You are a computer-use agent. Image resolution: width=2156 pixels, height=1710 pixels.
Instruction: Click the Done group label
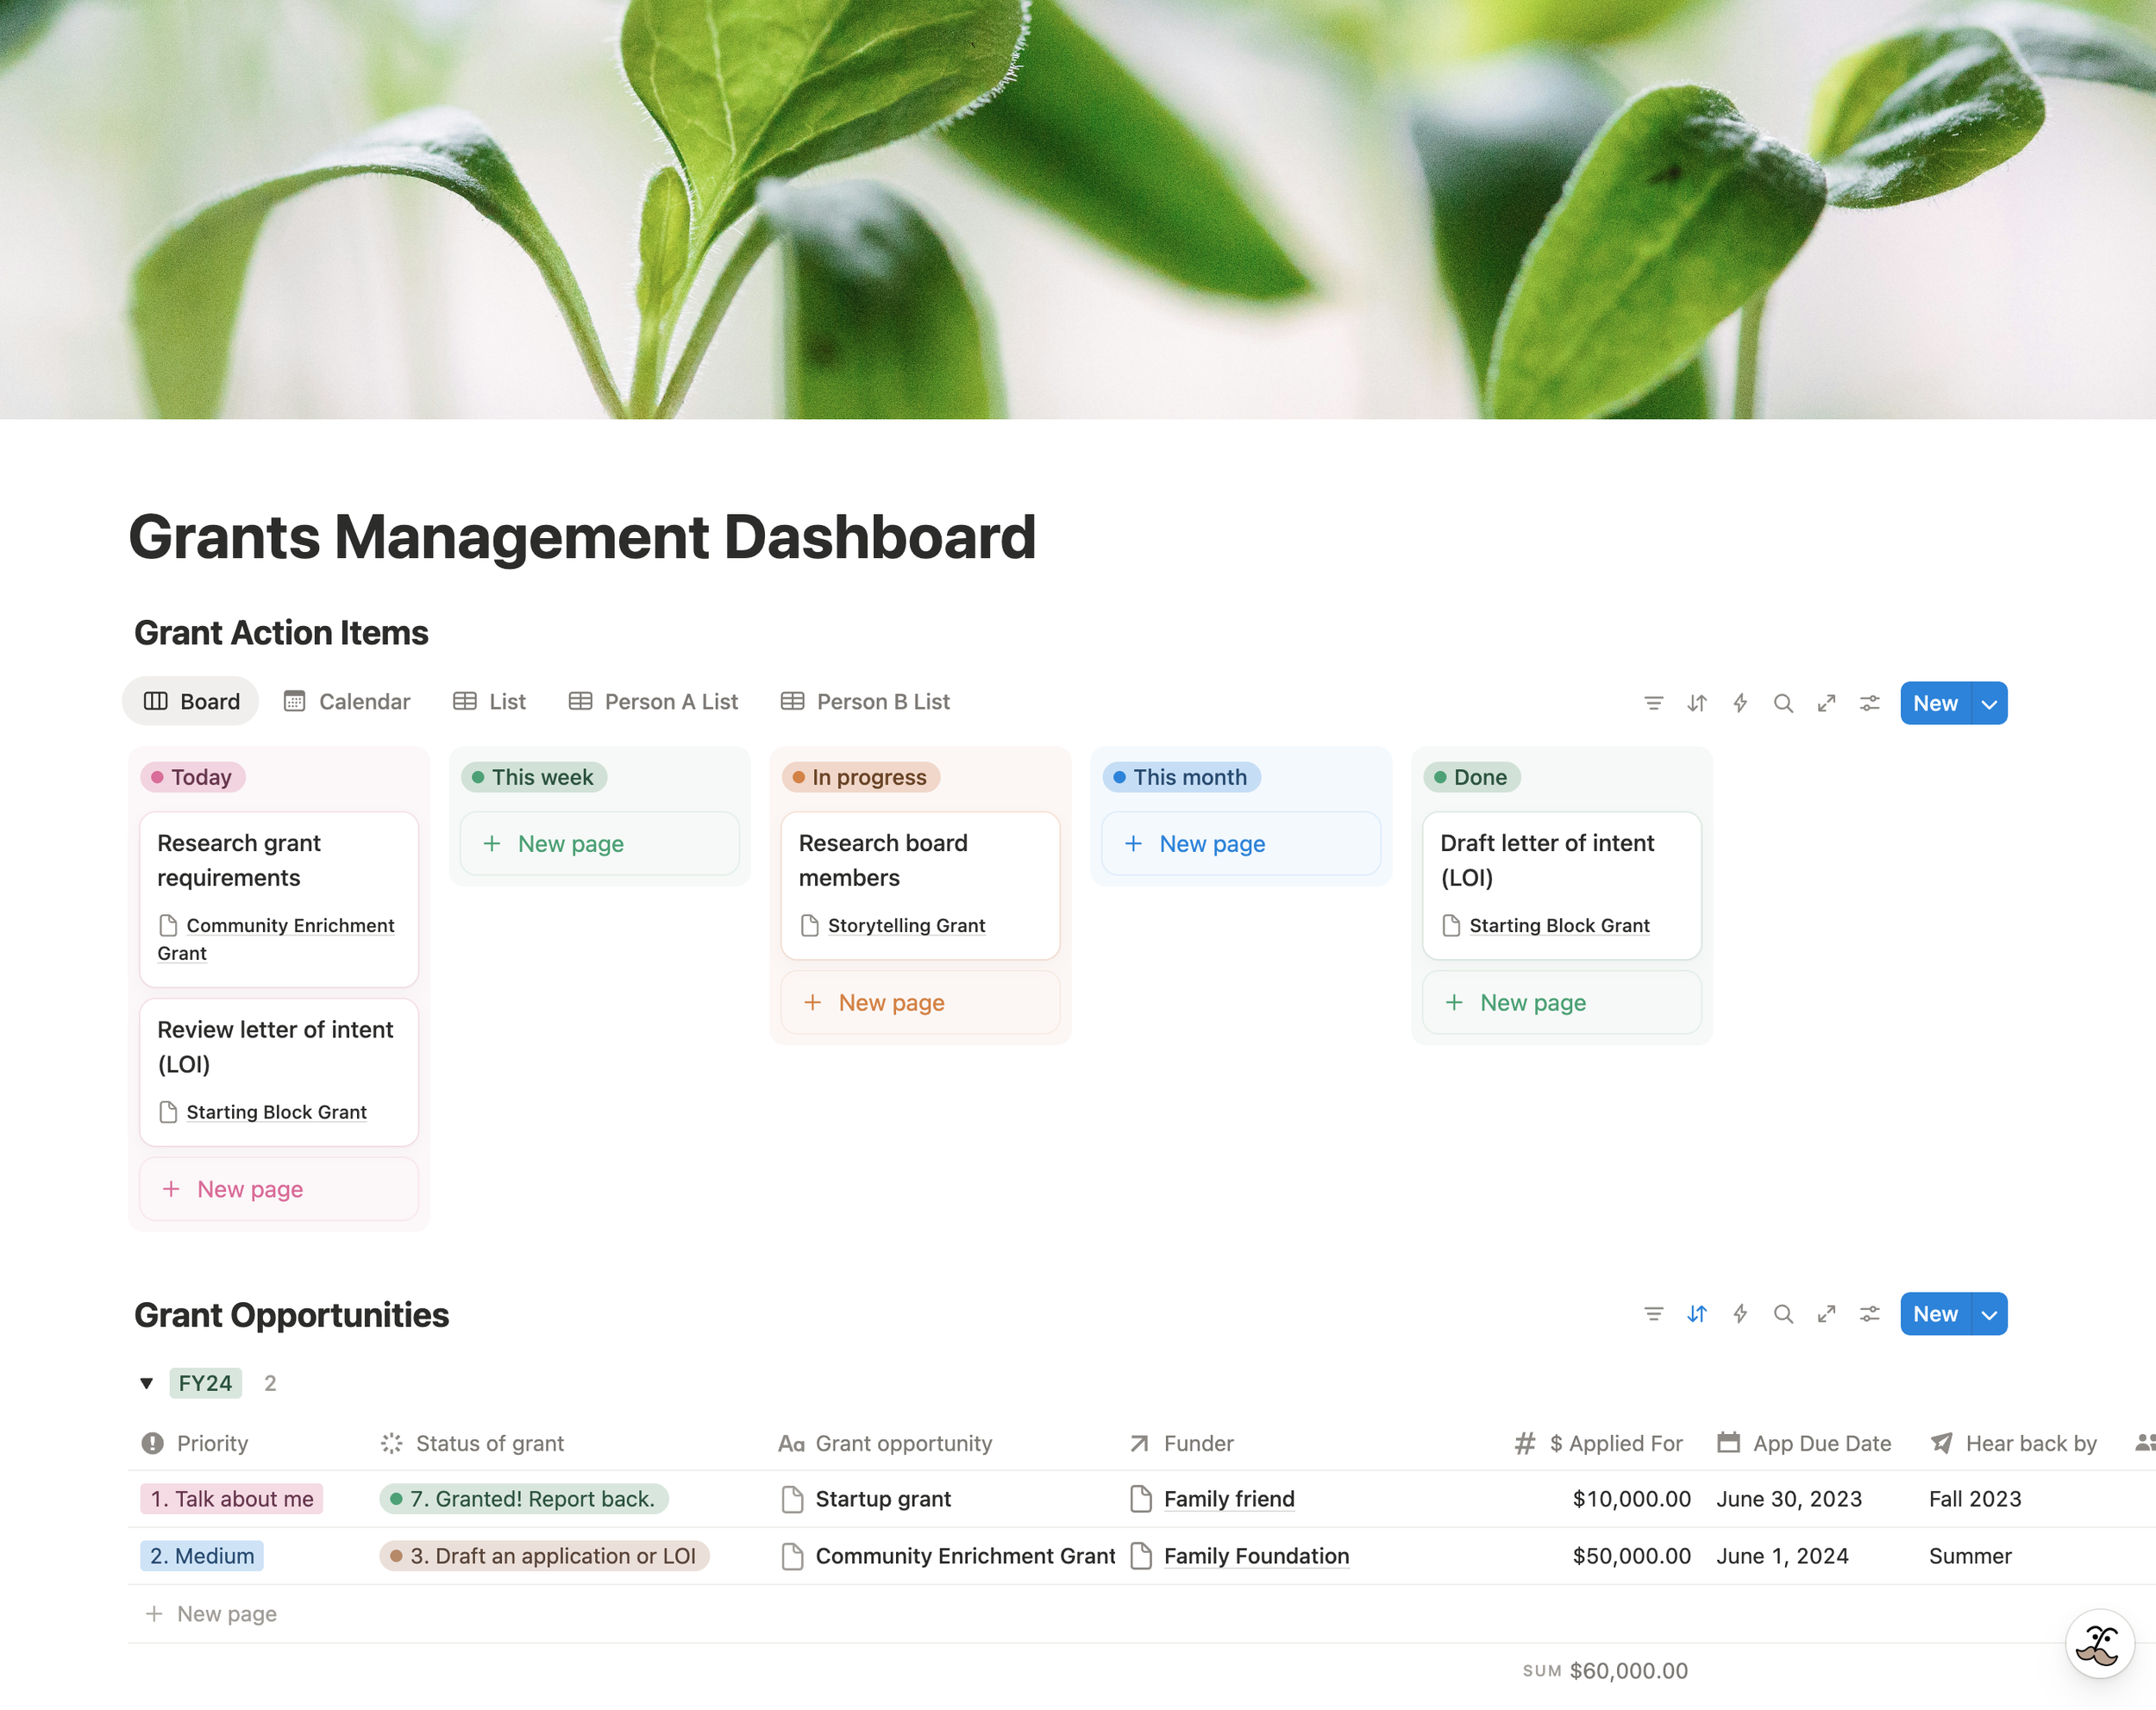pyautogui.click(x=1471, y=777)
